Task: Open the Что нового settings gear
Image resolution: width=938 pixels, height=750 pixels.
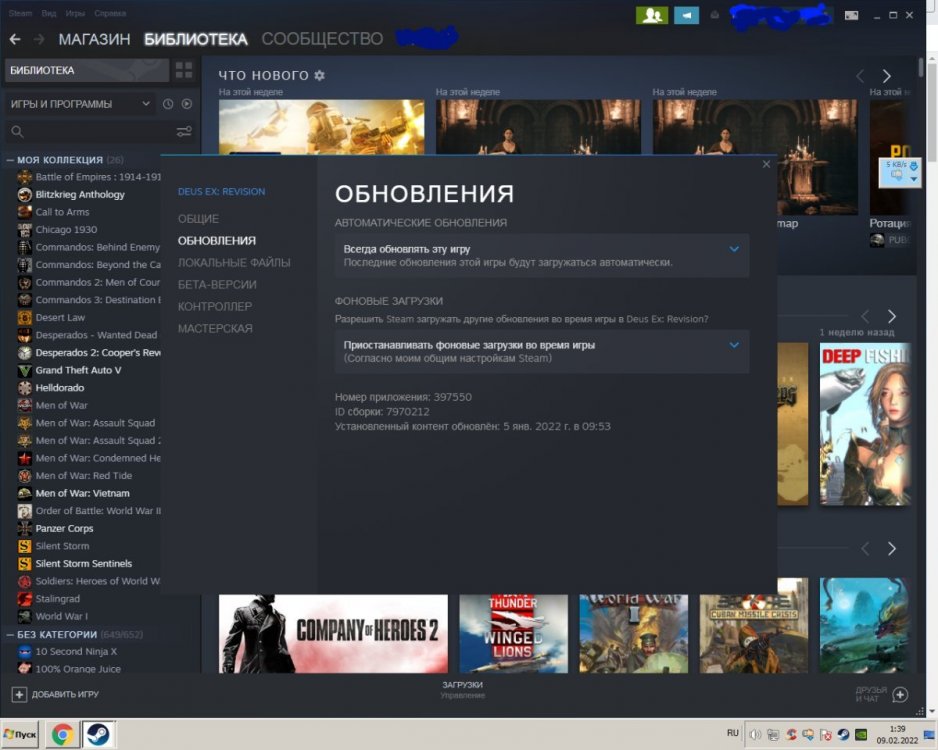Action: tap(320, 76)
